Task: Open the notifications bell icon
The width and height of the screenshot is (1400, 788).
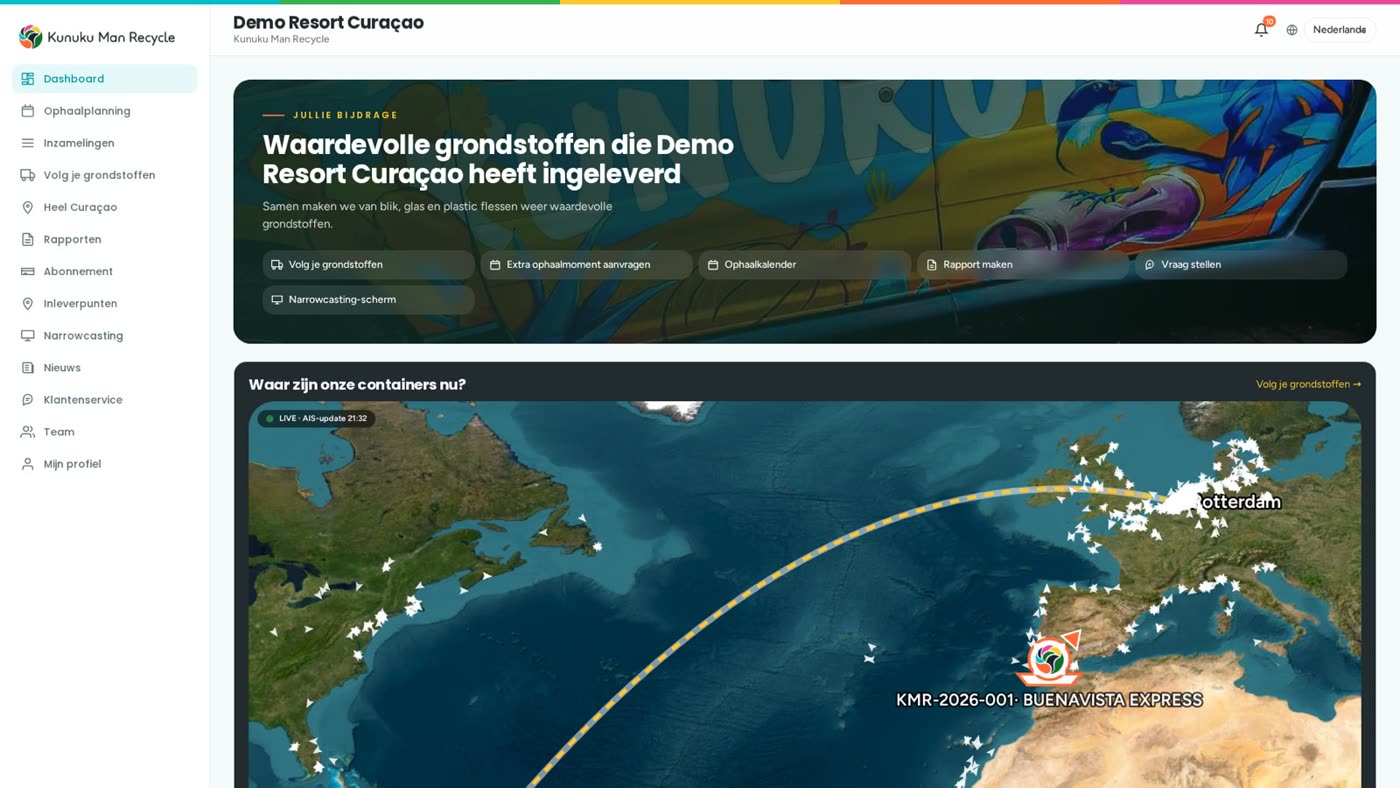Action: pyautogui.click(x=1261, y=30)
